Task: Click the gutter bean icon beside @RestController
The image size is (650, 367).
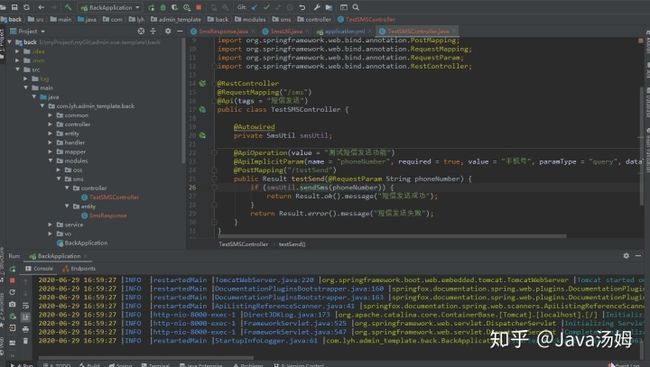Action: [x=202, y=83]
